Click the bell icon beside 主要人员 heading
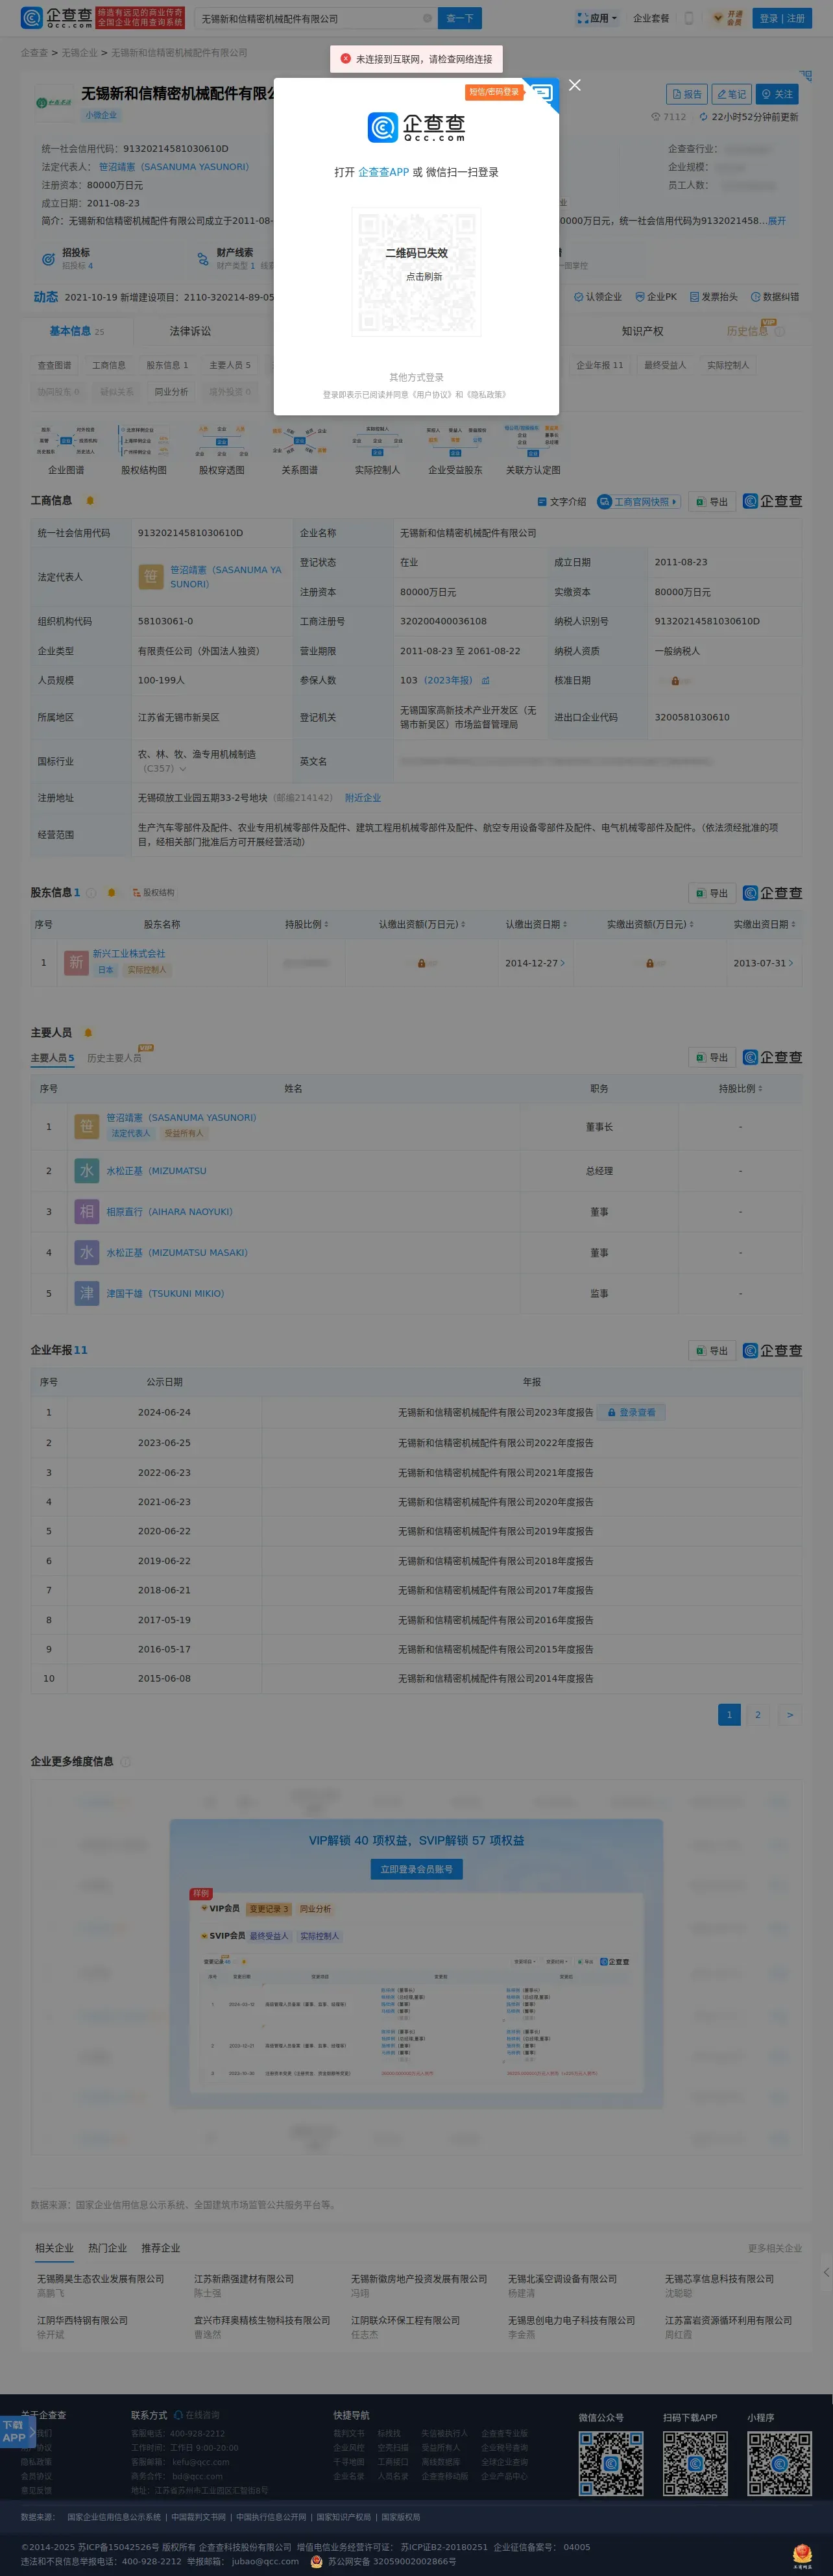Viewport: 833px width, 2576px height. [x=88, y=1033]
